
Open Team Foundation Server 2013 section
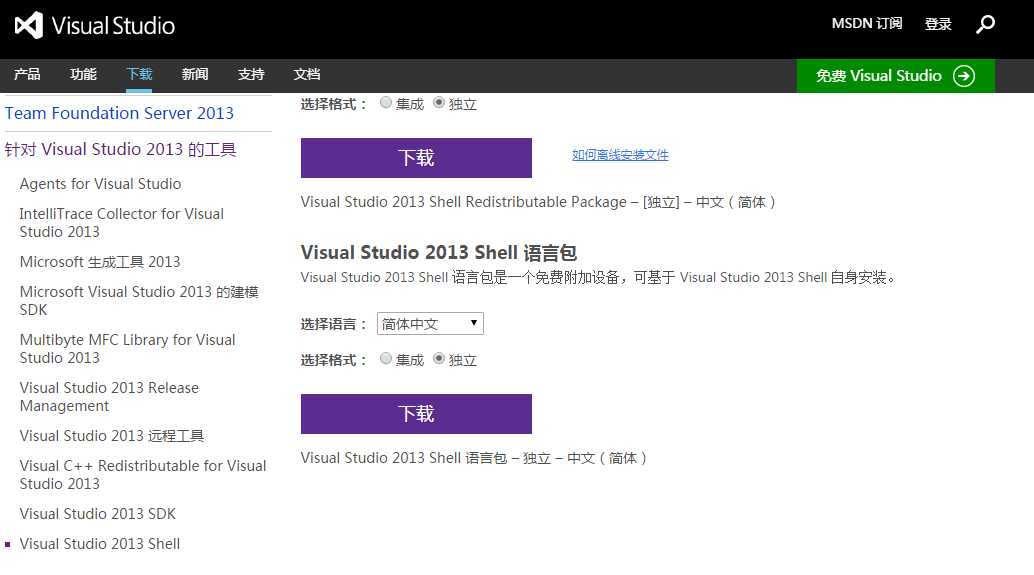pos(119,113)
